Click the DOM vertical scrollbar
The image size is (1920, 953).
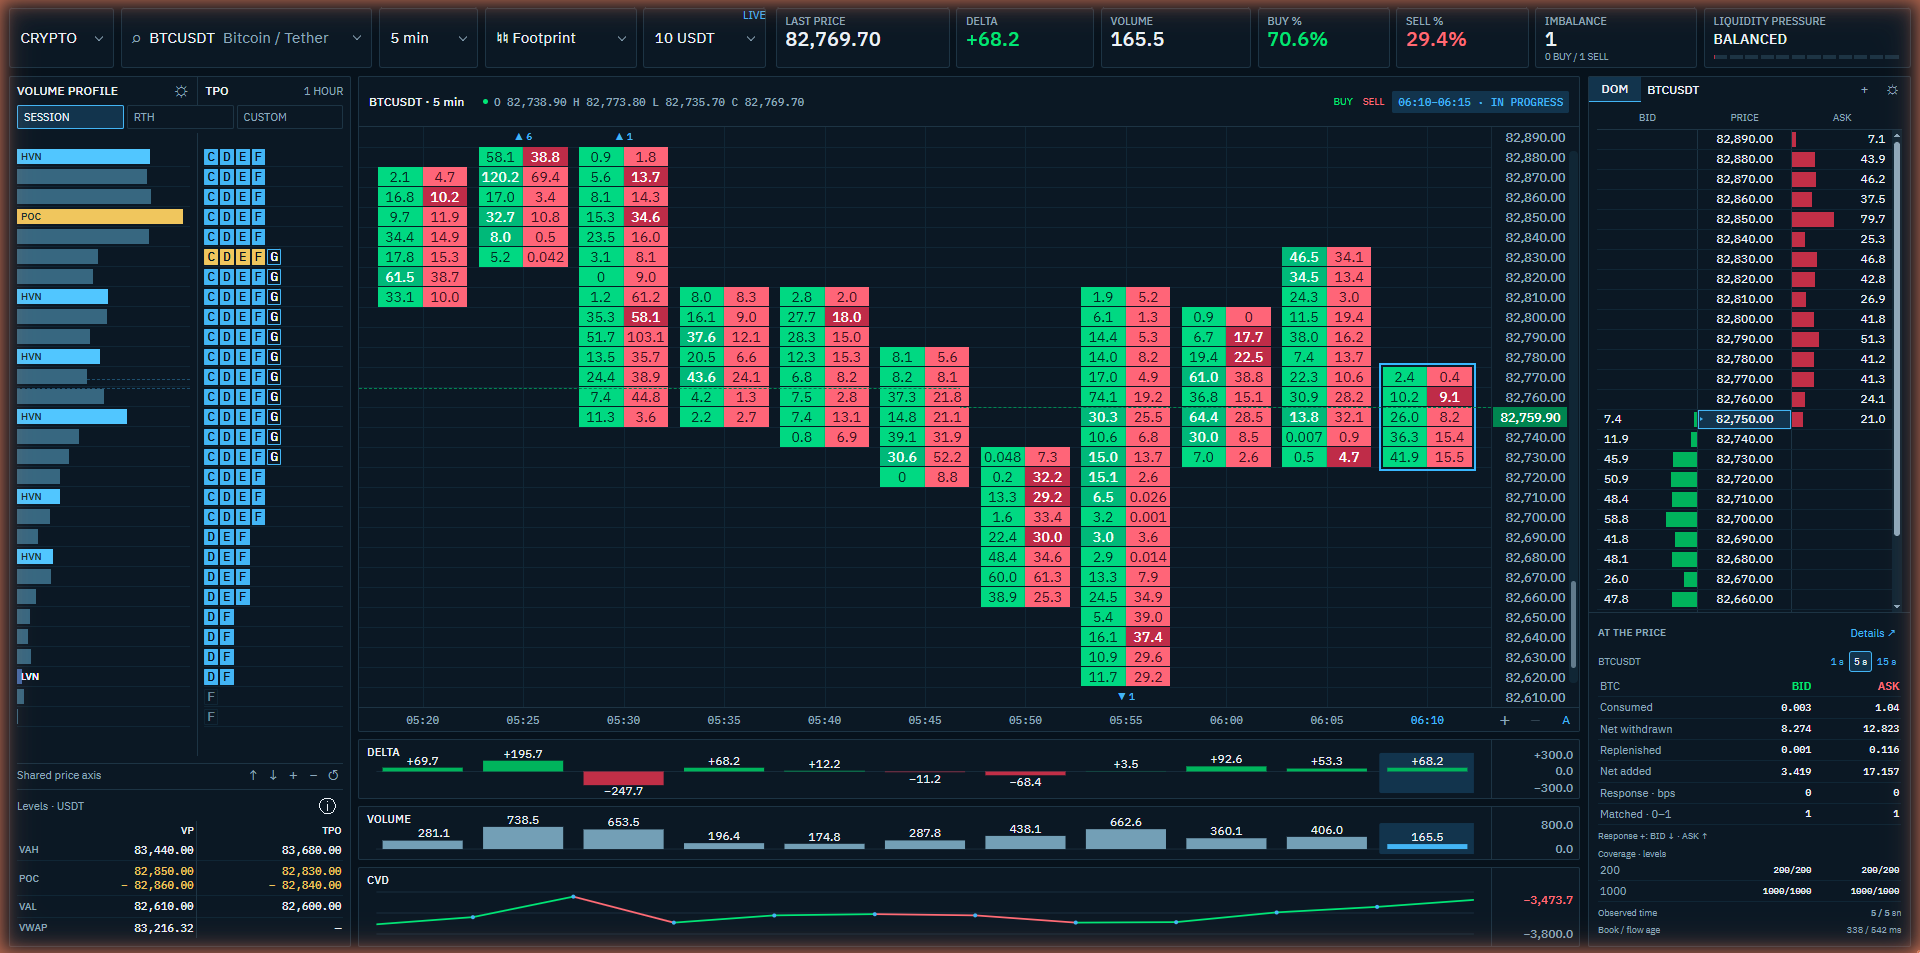click(x=1897, y=340)
